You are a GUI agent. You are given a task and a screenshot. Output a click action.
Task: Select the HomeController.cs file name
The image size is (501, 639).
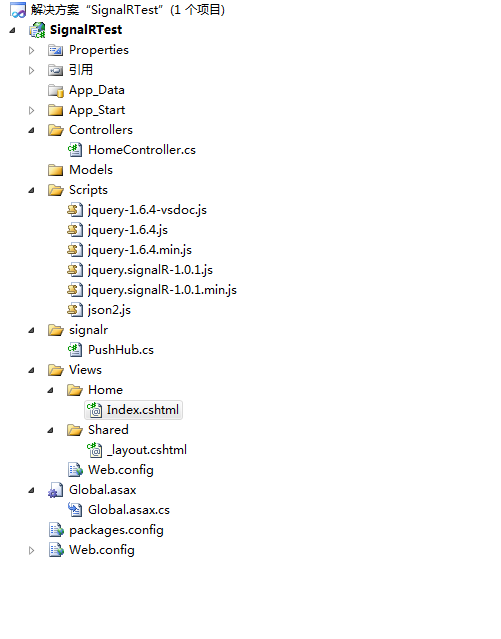point(142,150)
